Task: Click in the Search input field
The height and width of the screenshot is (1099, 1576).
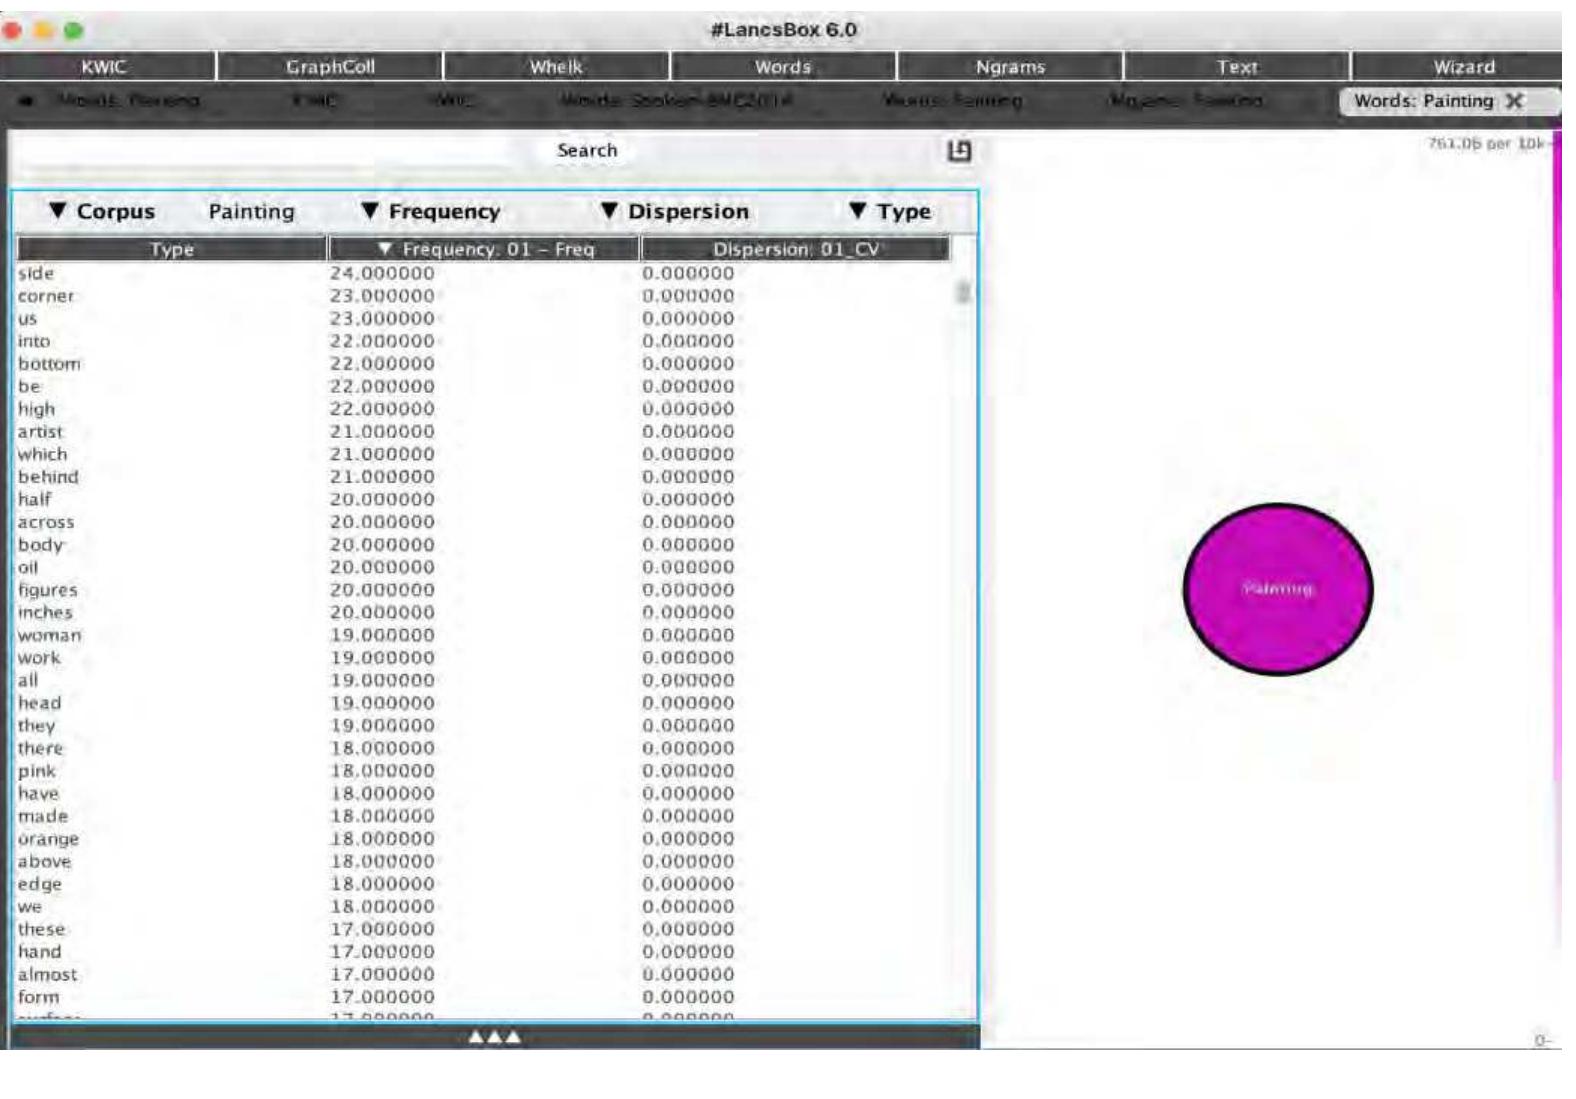Action: coord(475,151)
